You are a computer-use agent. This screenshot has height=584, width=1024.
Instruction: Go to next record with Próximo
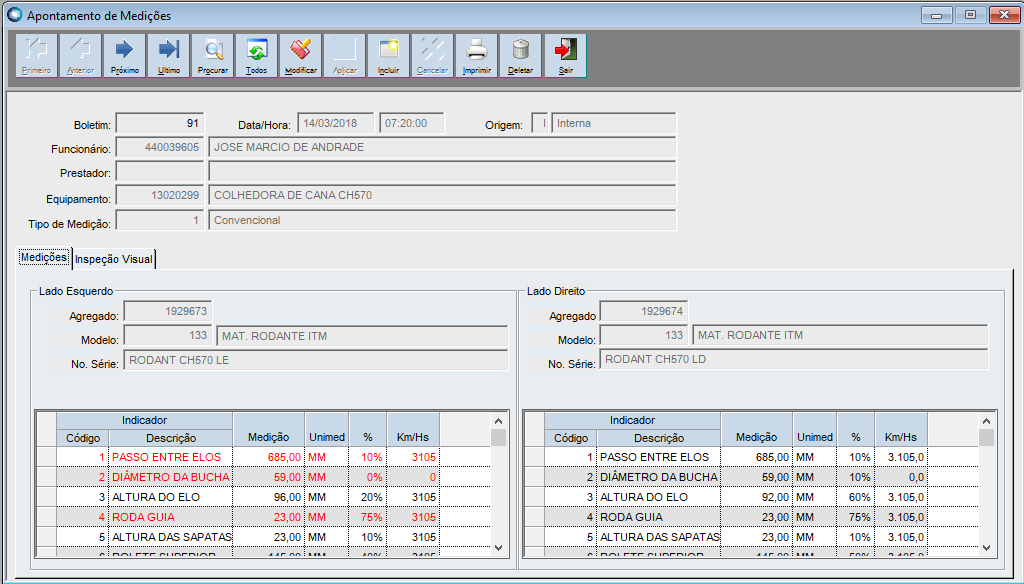(124, 56)
